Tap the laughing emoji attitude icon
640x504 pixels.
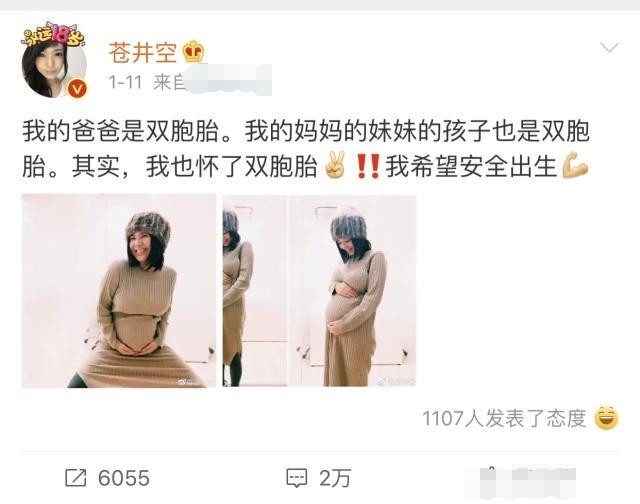(607, 418)
